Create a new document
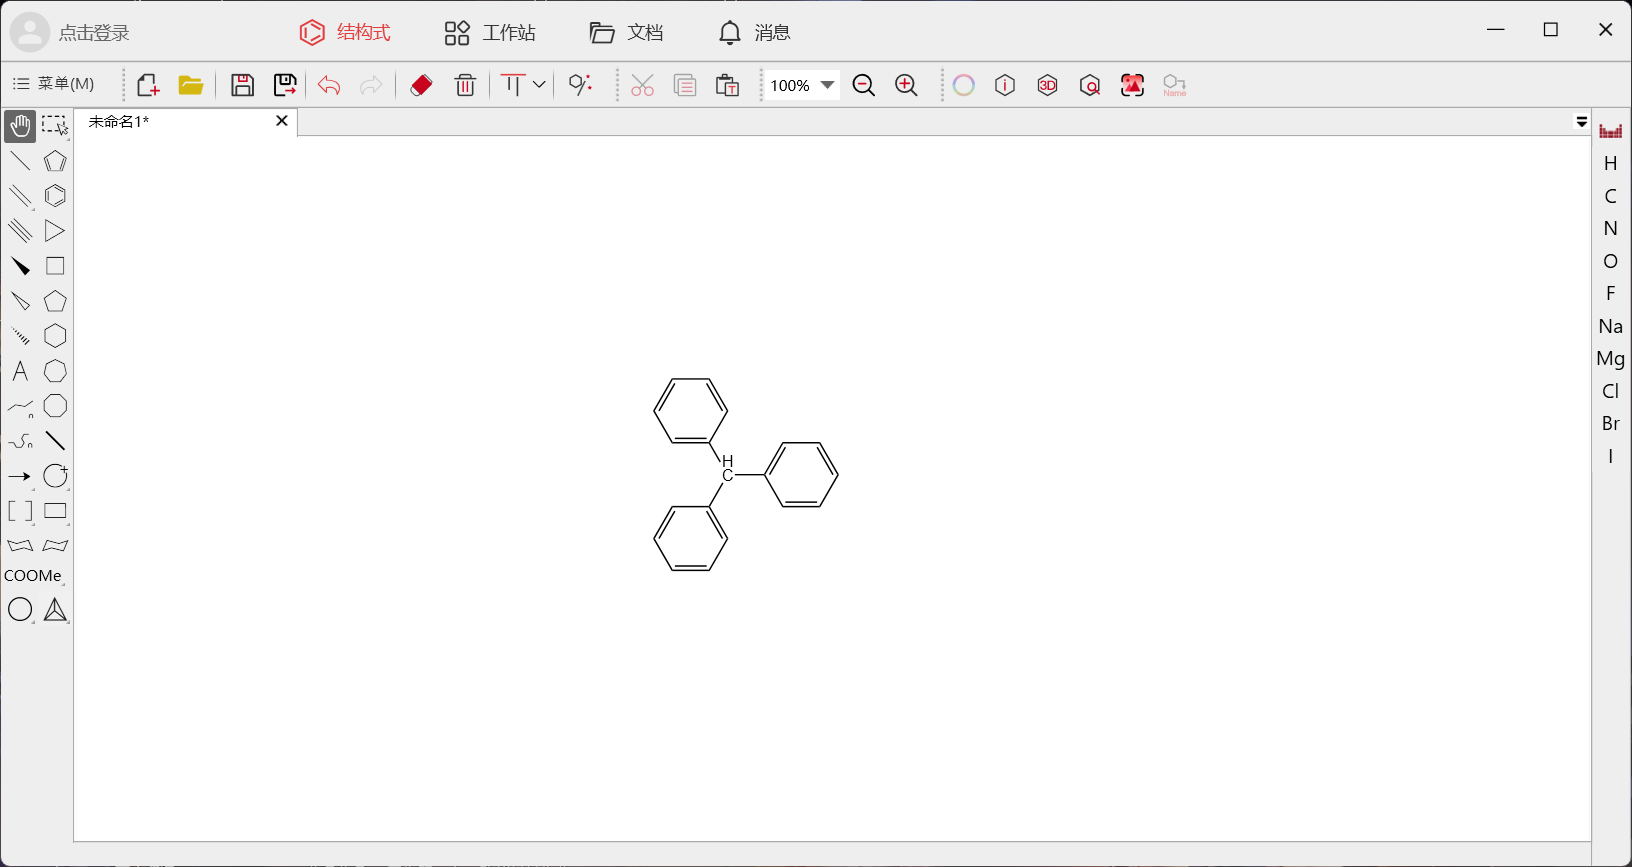1632x867 pixels. click(x=148, y=85)
